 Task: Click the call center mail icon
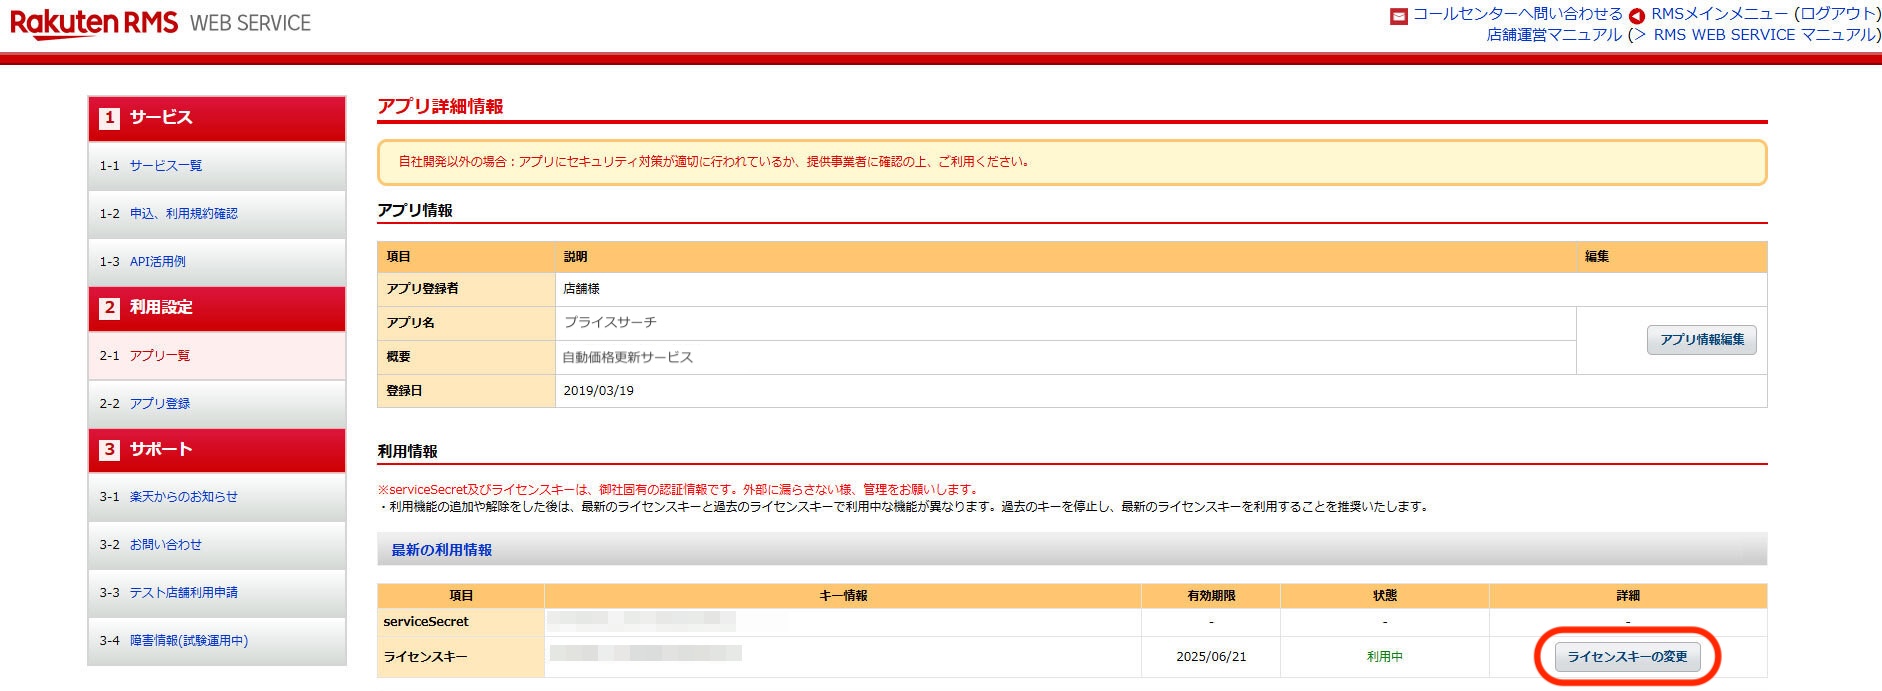click(1399, 15)
